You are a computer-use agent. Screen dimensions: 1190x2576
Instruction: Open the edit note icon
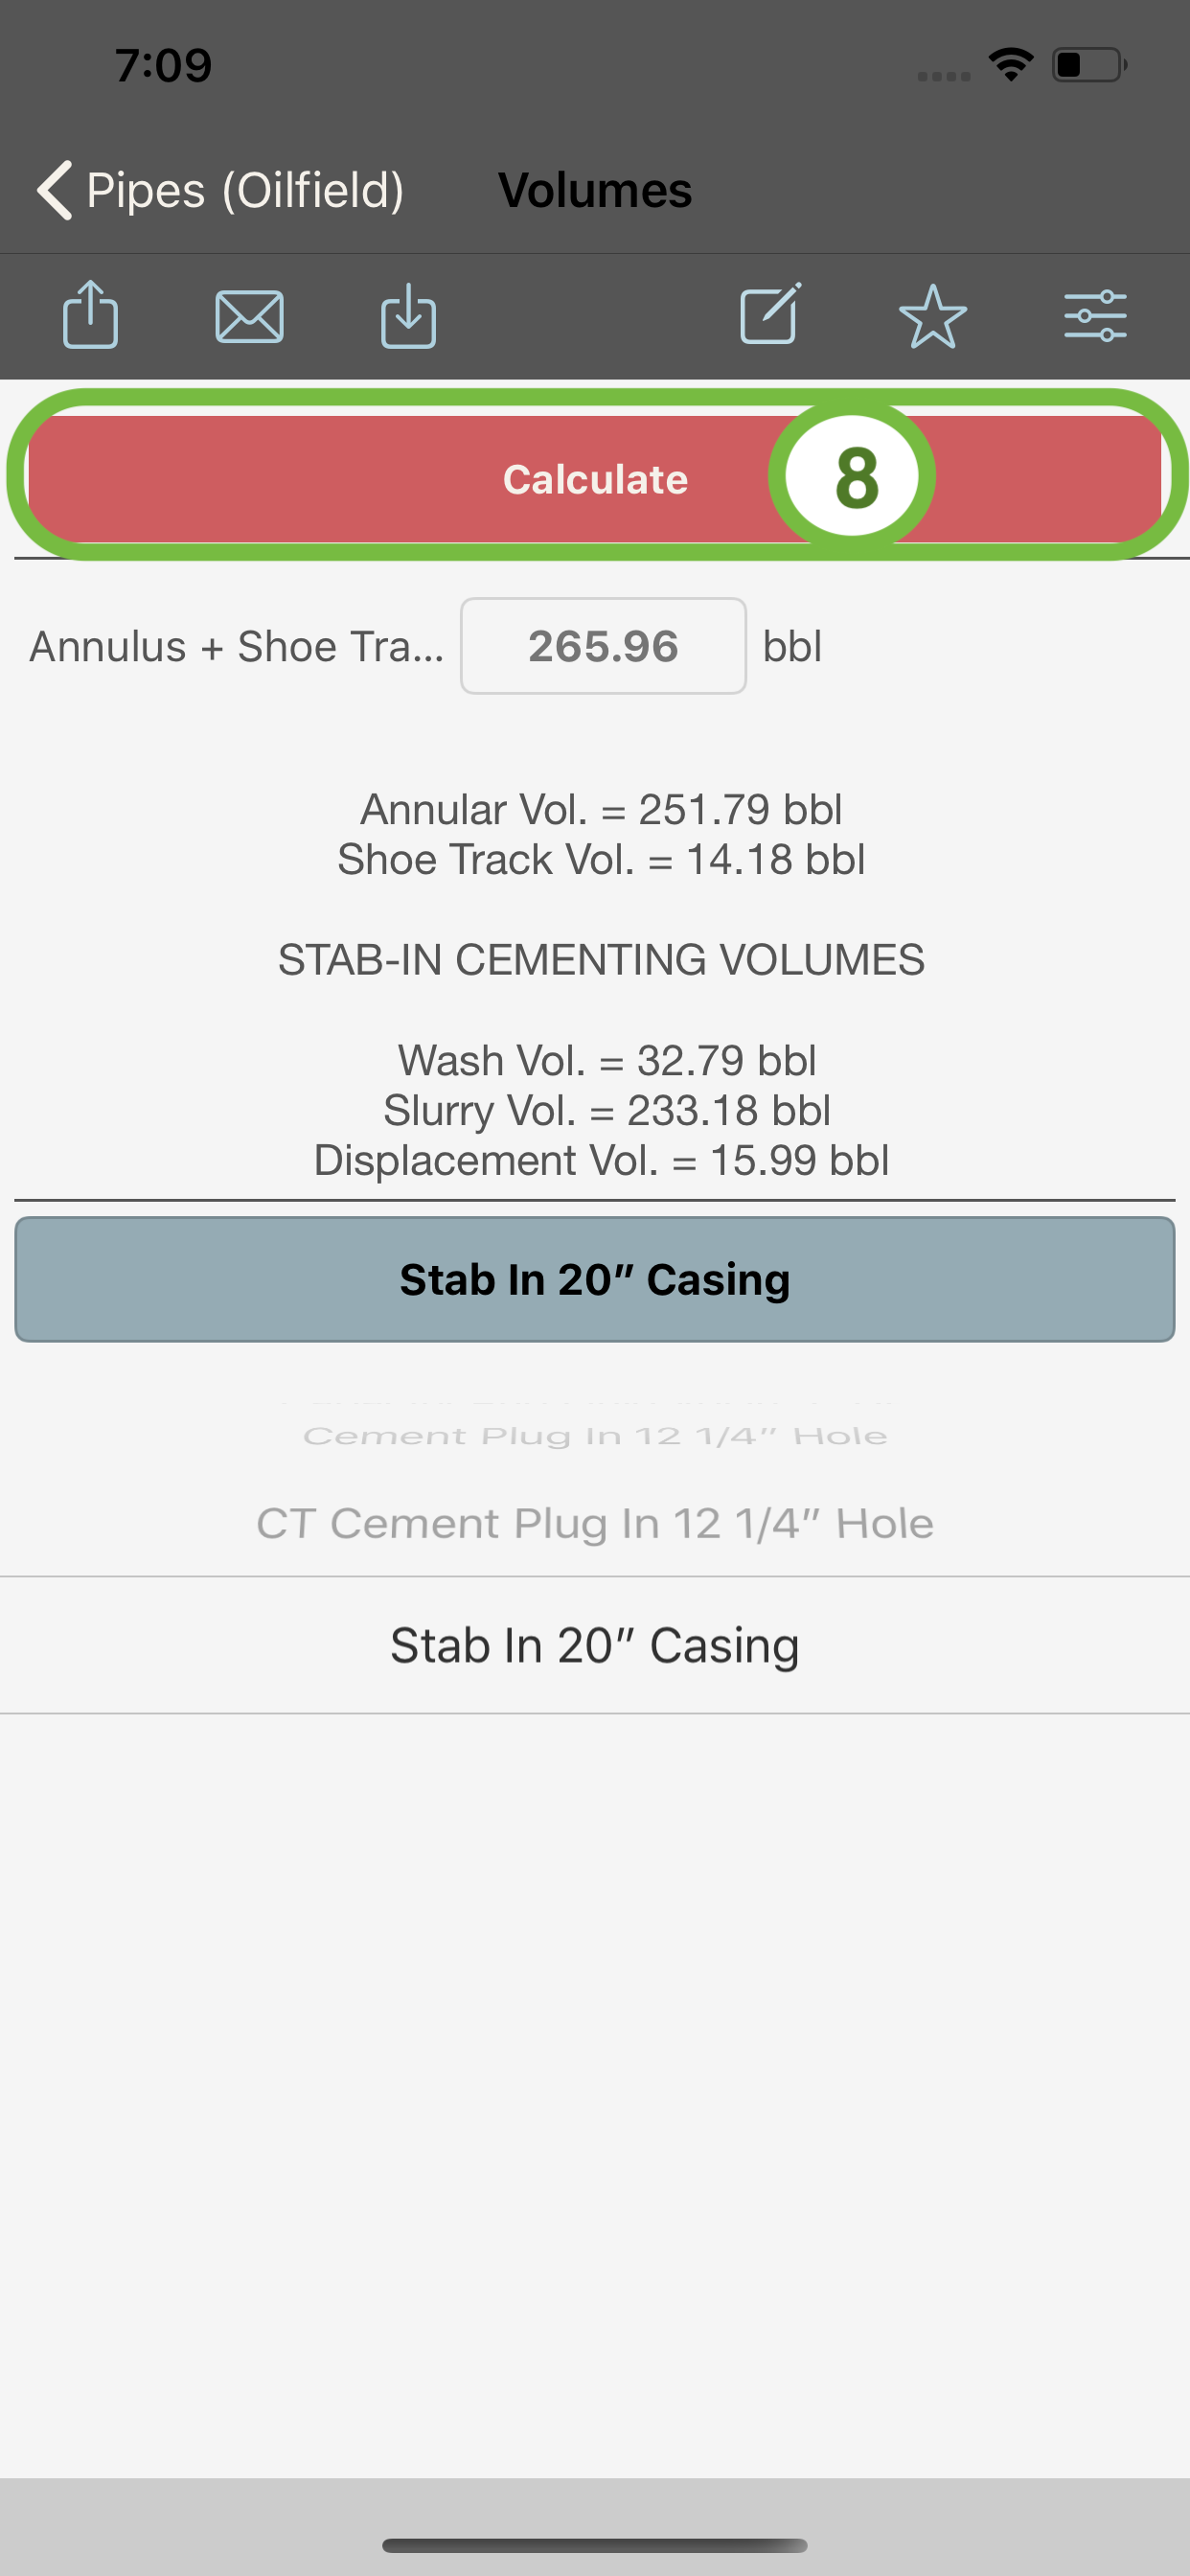click(770, 314)
